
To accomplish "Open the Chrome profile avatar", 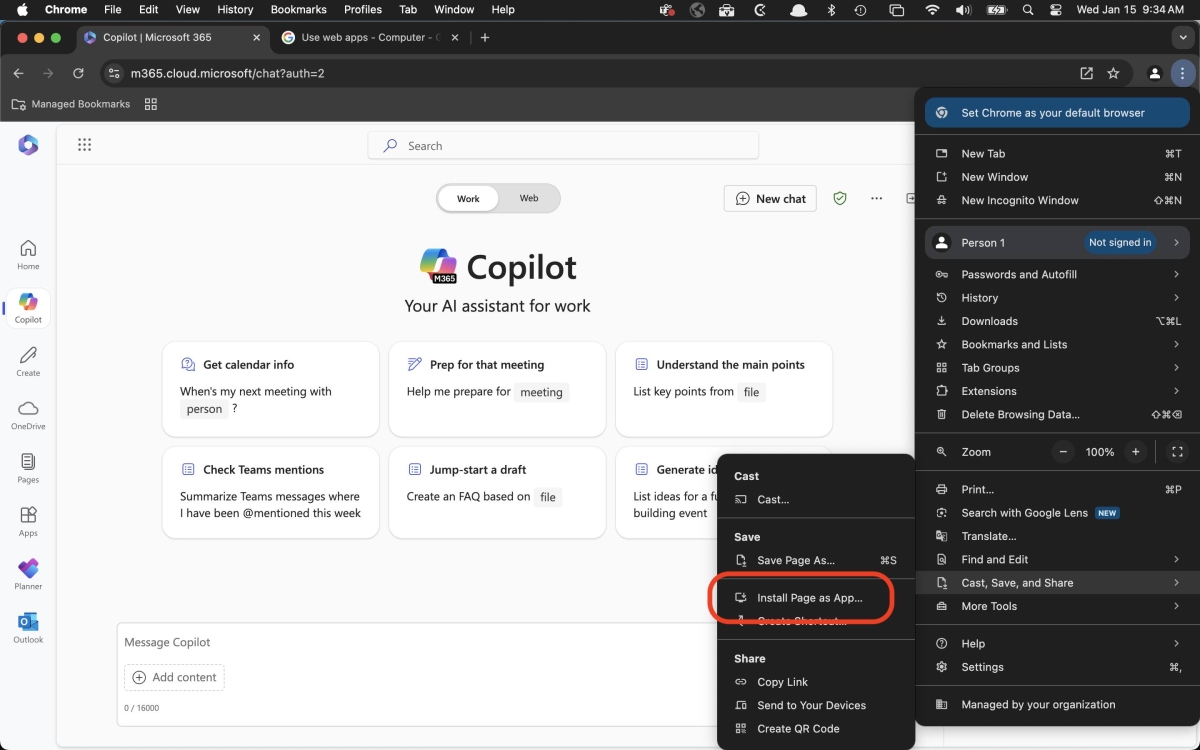I will coord(1154,73).
